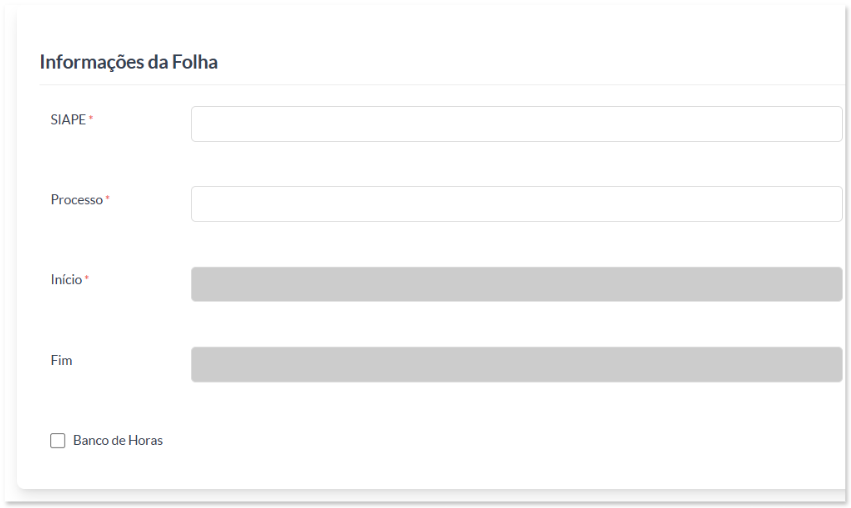The width and height of the screenshot is (851, 508).
Task: Click the word 'Banco' next to the checkbox
Action: point(90,440)
